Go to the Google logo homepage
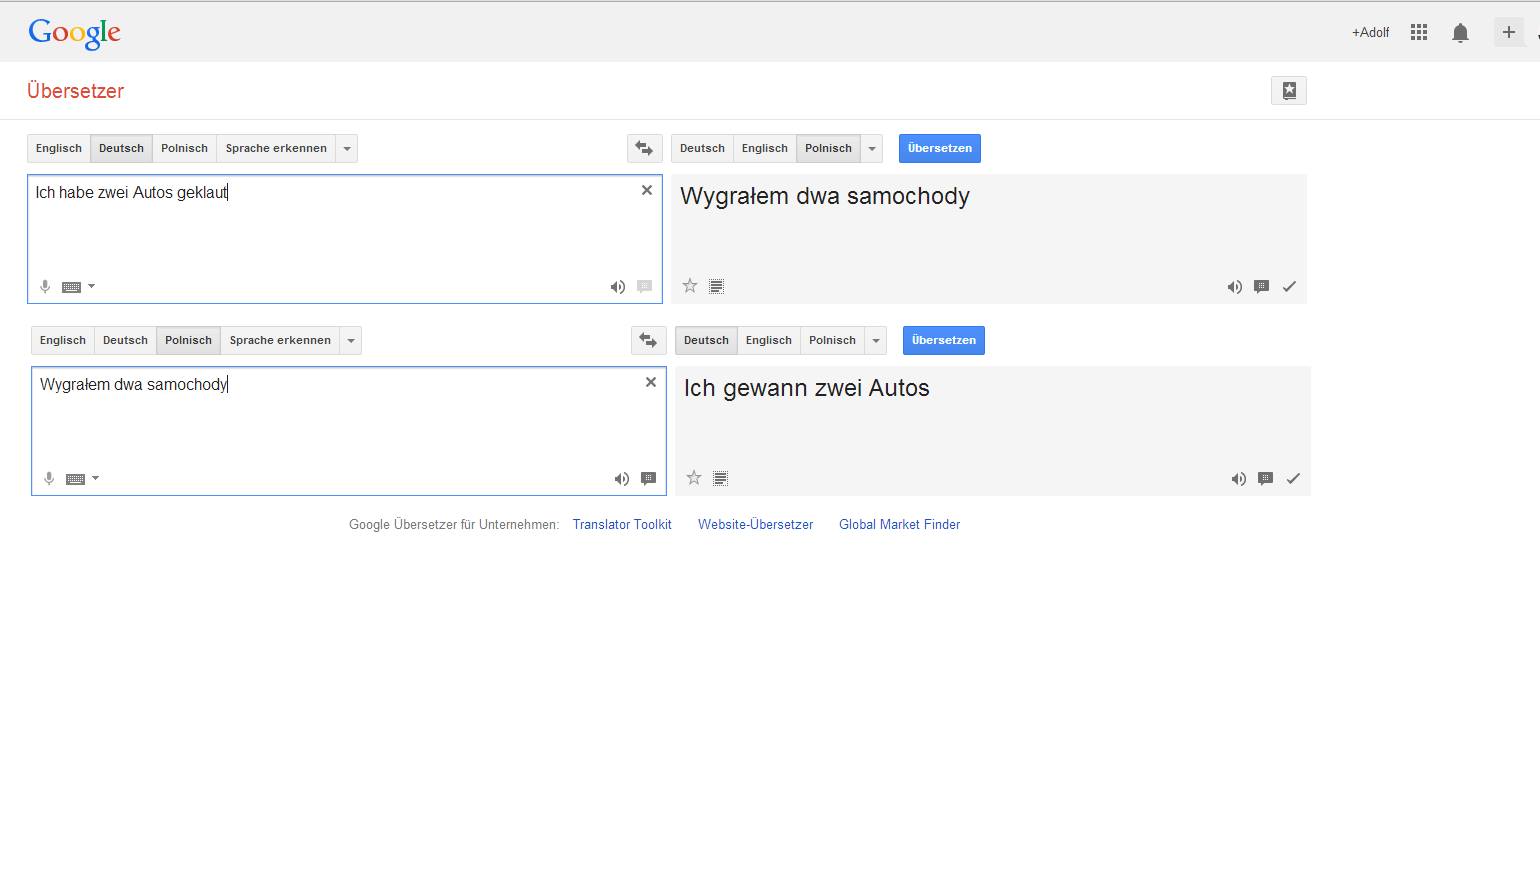Screen dimensions: 1540x883 (75, 33)
